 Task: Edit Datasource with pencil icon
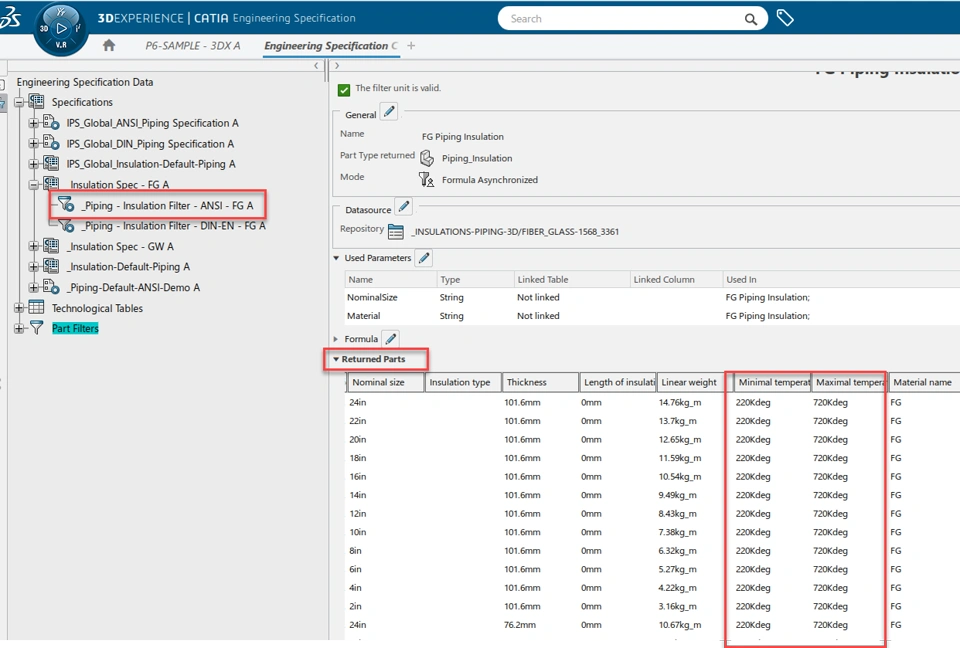pos(403,207)
